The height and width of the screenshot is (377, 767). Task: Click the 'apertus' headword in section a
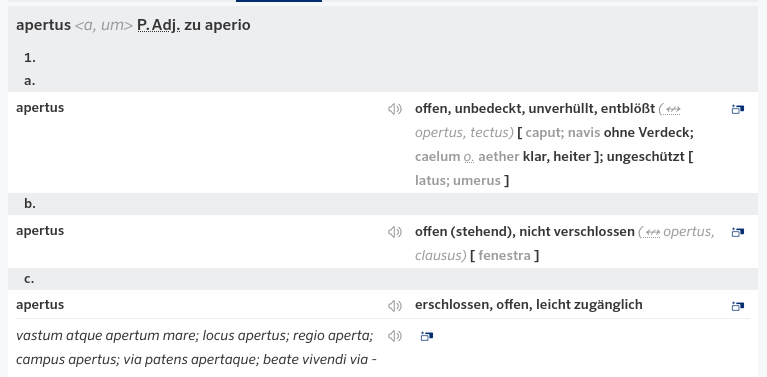[x=40, y=108]
